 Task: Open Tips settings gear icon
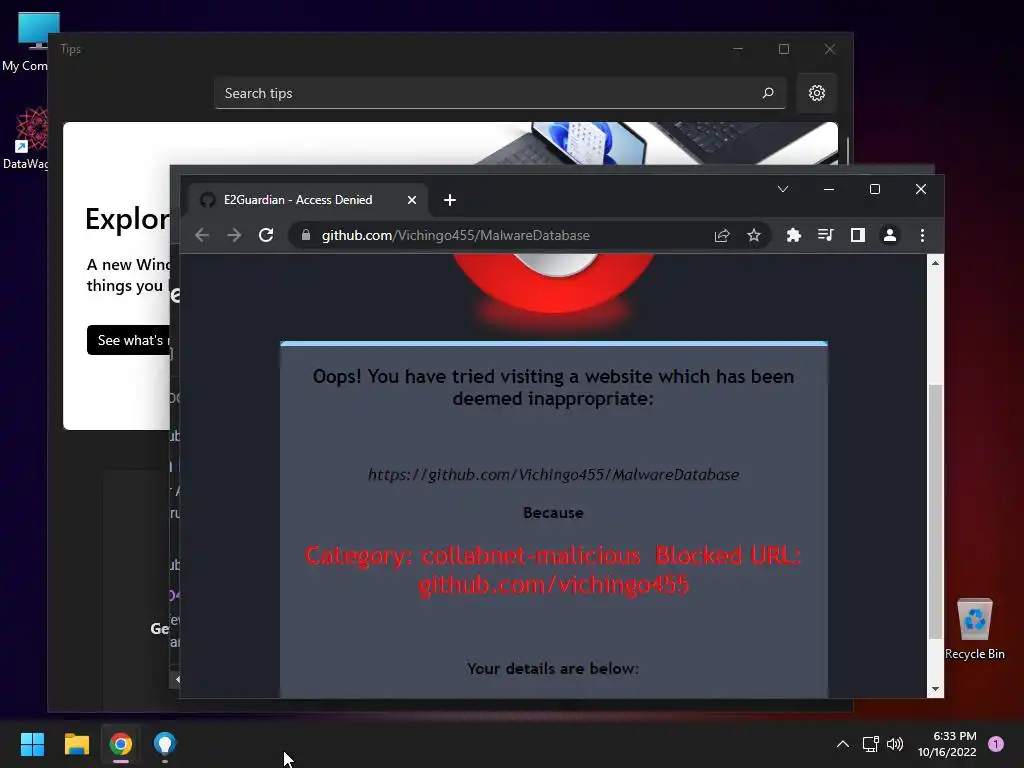tap(816, 93)
